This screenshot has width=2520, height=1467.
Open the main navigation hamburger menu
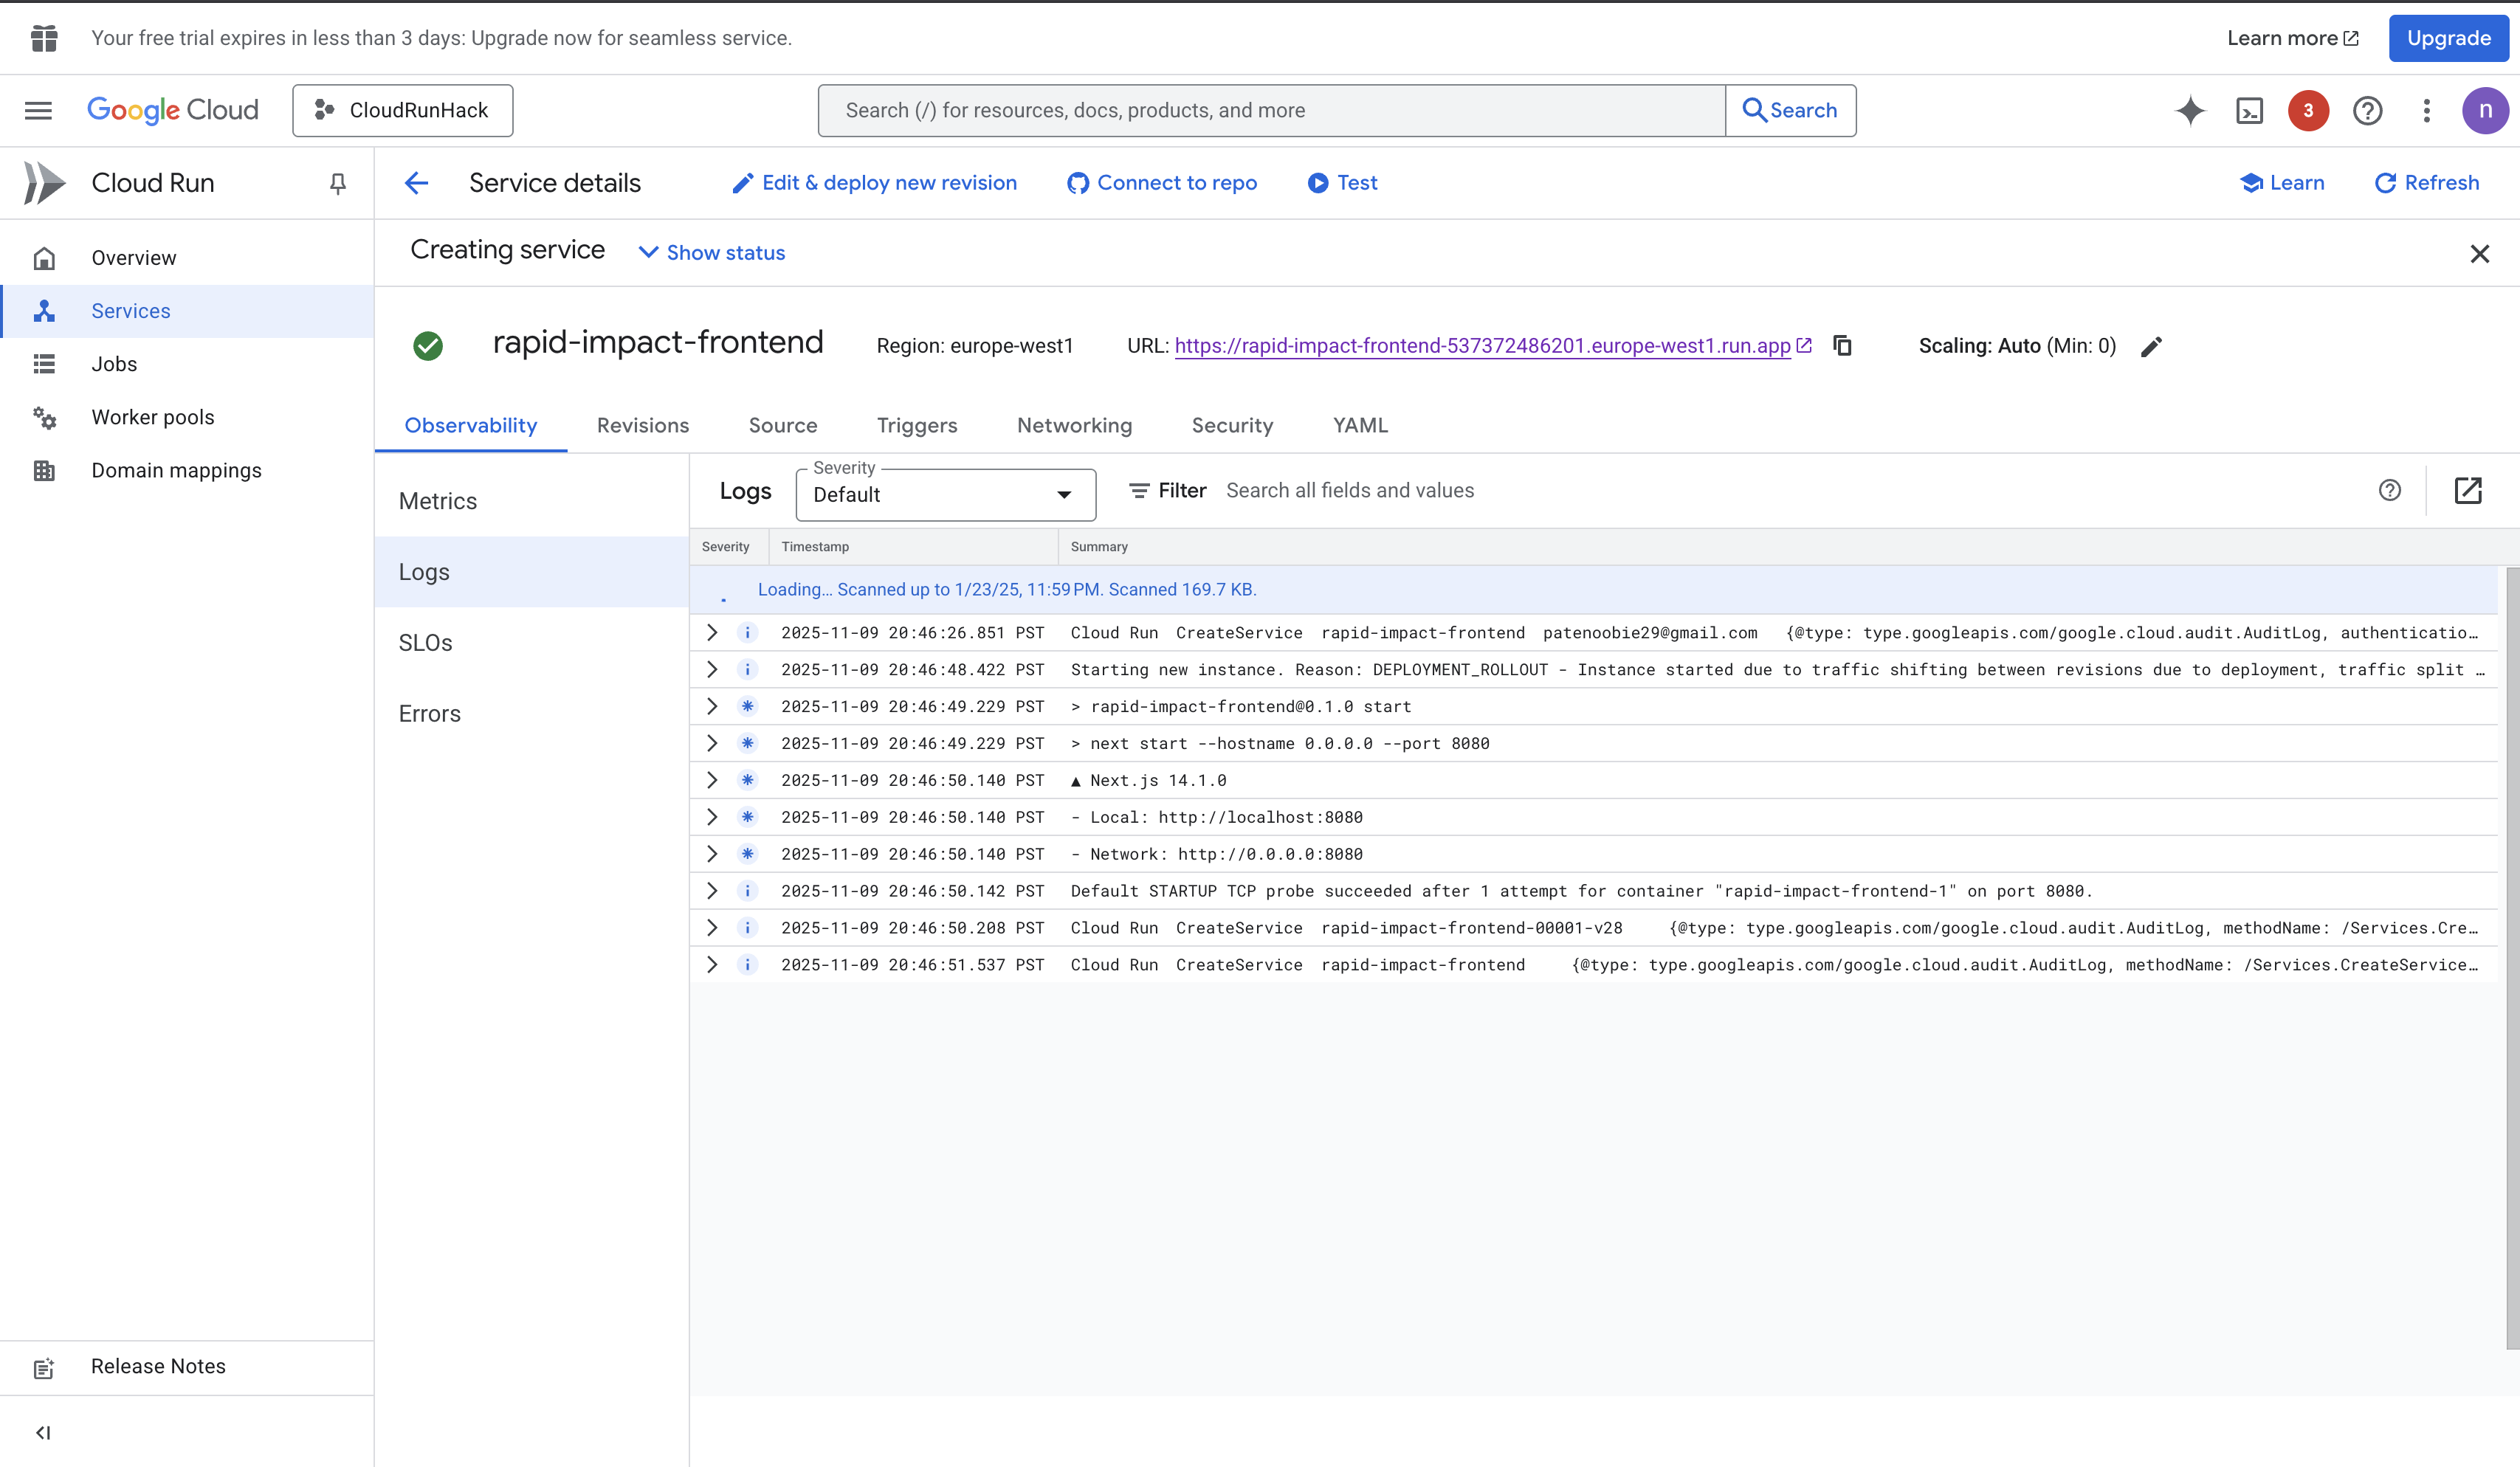[38, 110]
